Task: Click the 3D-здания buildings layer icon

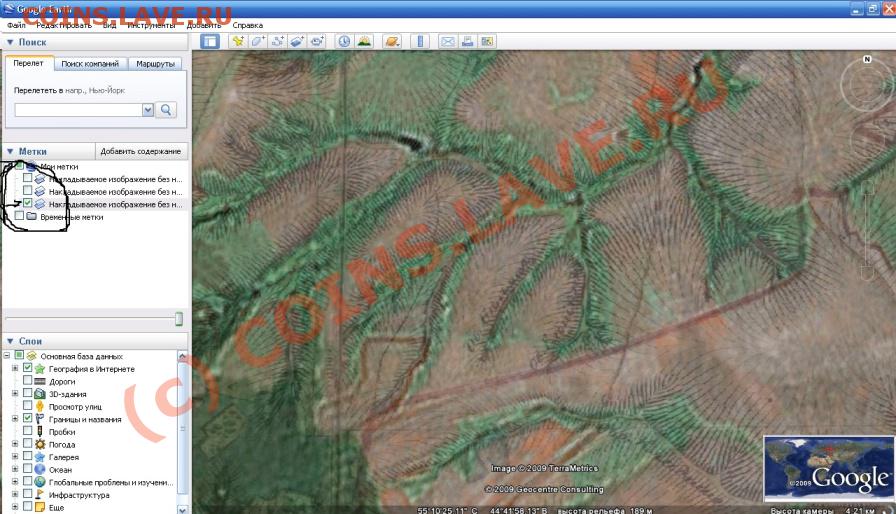Action: (39, 393)
